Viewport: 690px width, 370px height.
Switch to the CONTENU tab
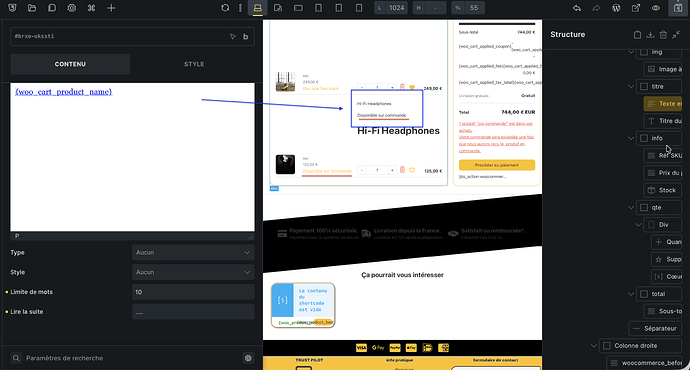70,64
